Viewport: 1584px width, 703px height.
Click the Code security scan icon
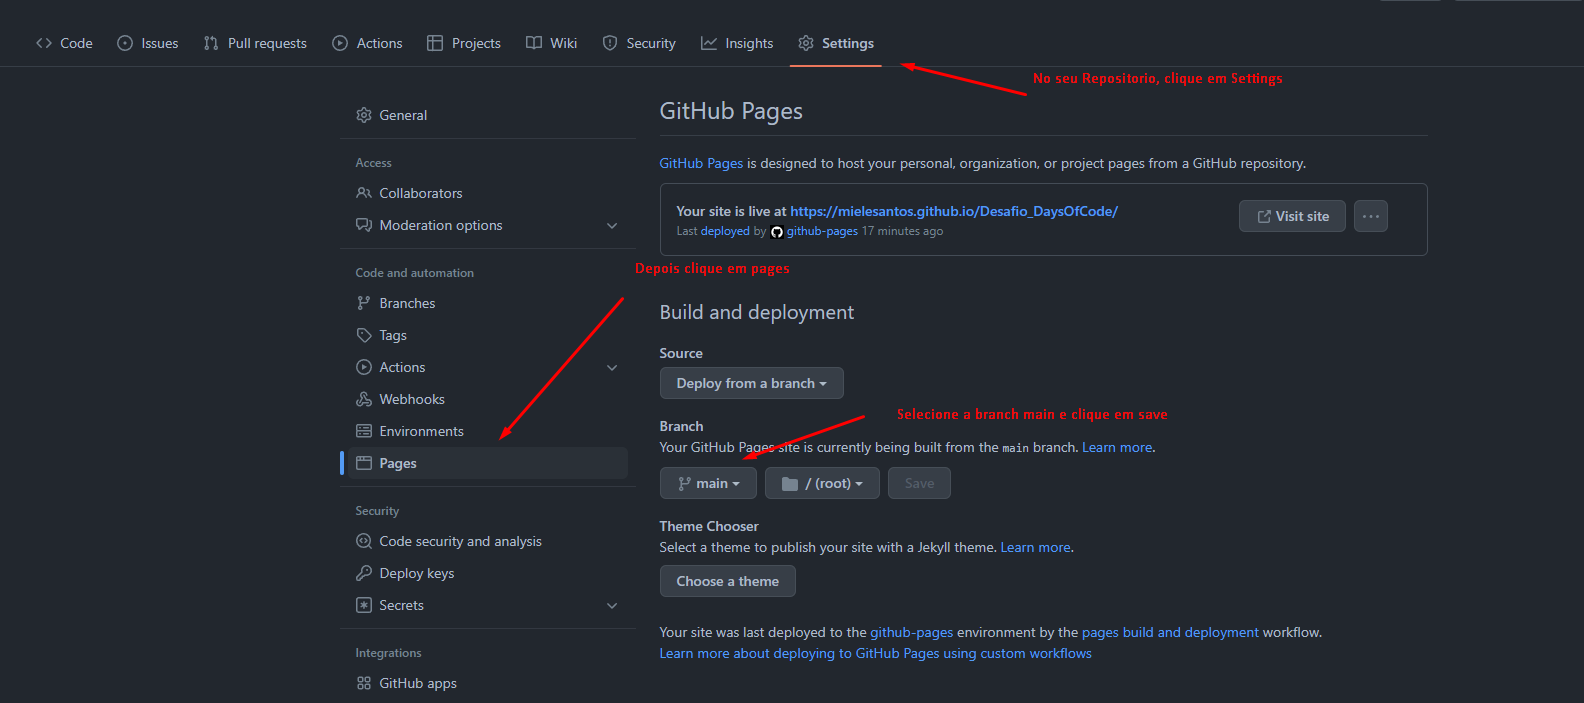[x=364, y=541]
